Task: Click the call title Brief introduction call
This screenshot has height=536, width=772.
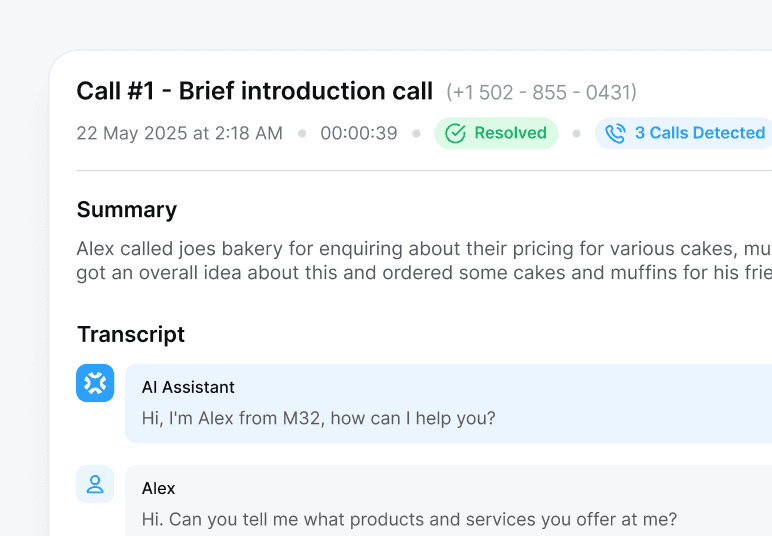Action: (255, 92)
